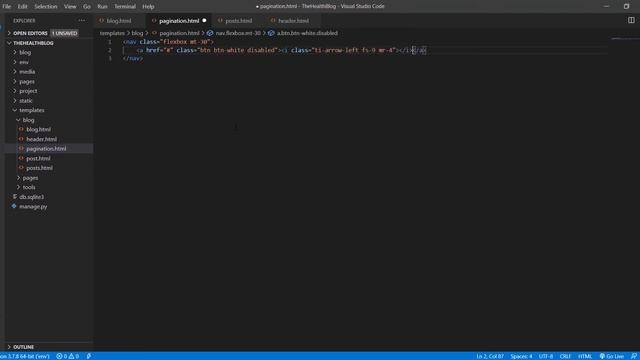Click the HTML file icon on header.html tab
The image size is (640, 360).
coord(273,20)
